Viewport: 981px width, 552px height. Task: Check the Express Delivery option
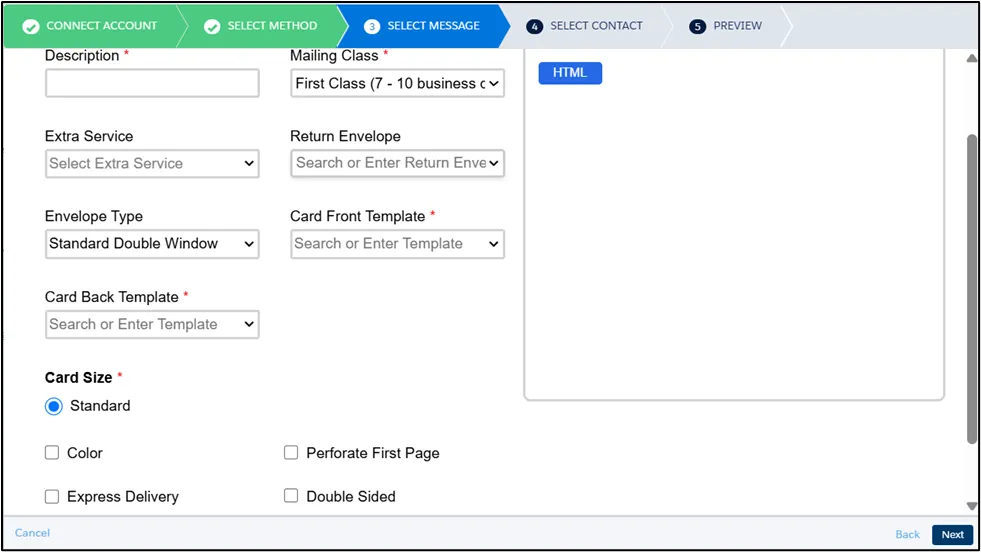point(52,496)
